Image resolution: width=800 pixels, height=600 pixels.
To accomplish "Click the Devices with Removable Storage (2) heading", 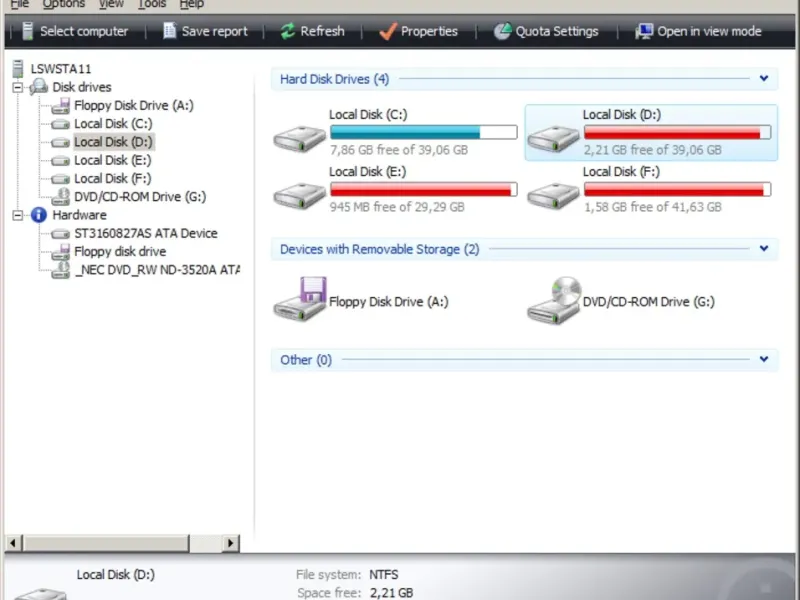I will pyautogui.click(x=380, y=249).
